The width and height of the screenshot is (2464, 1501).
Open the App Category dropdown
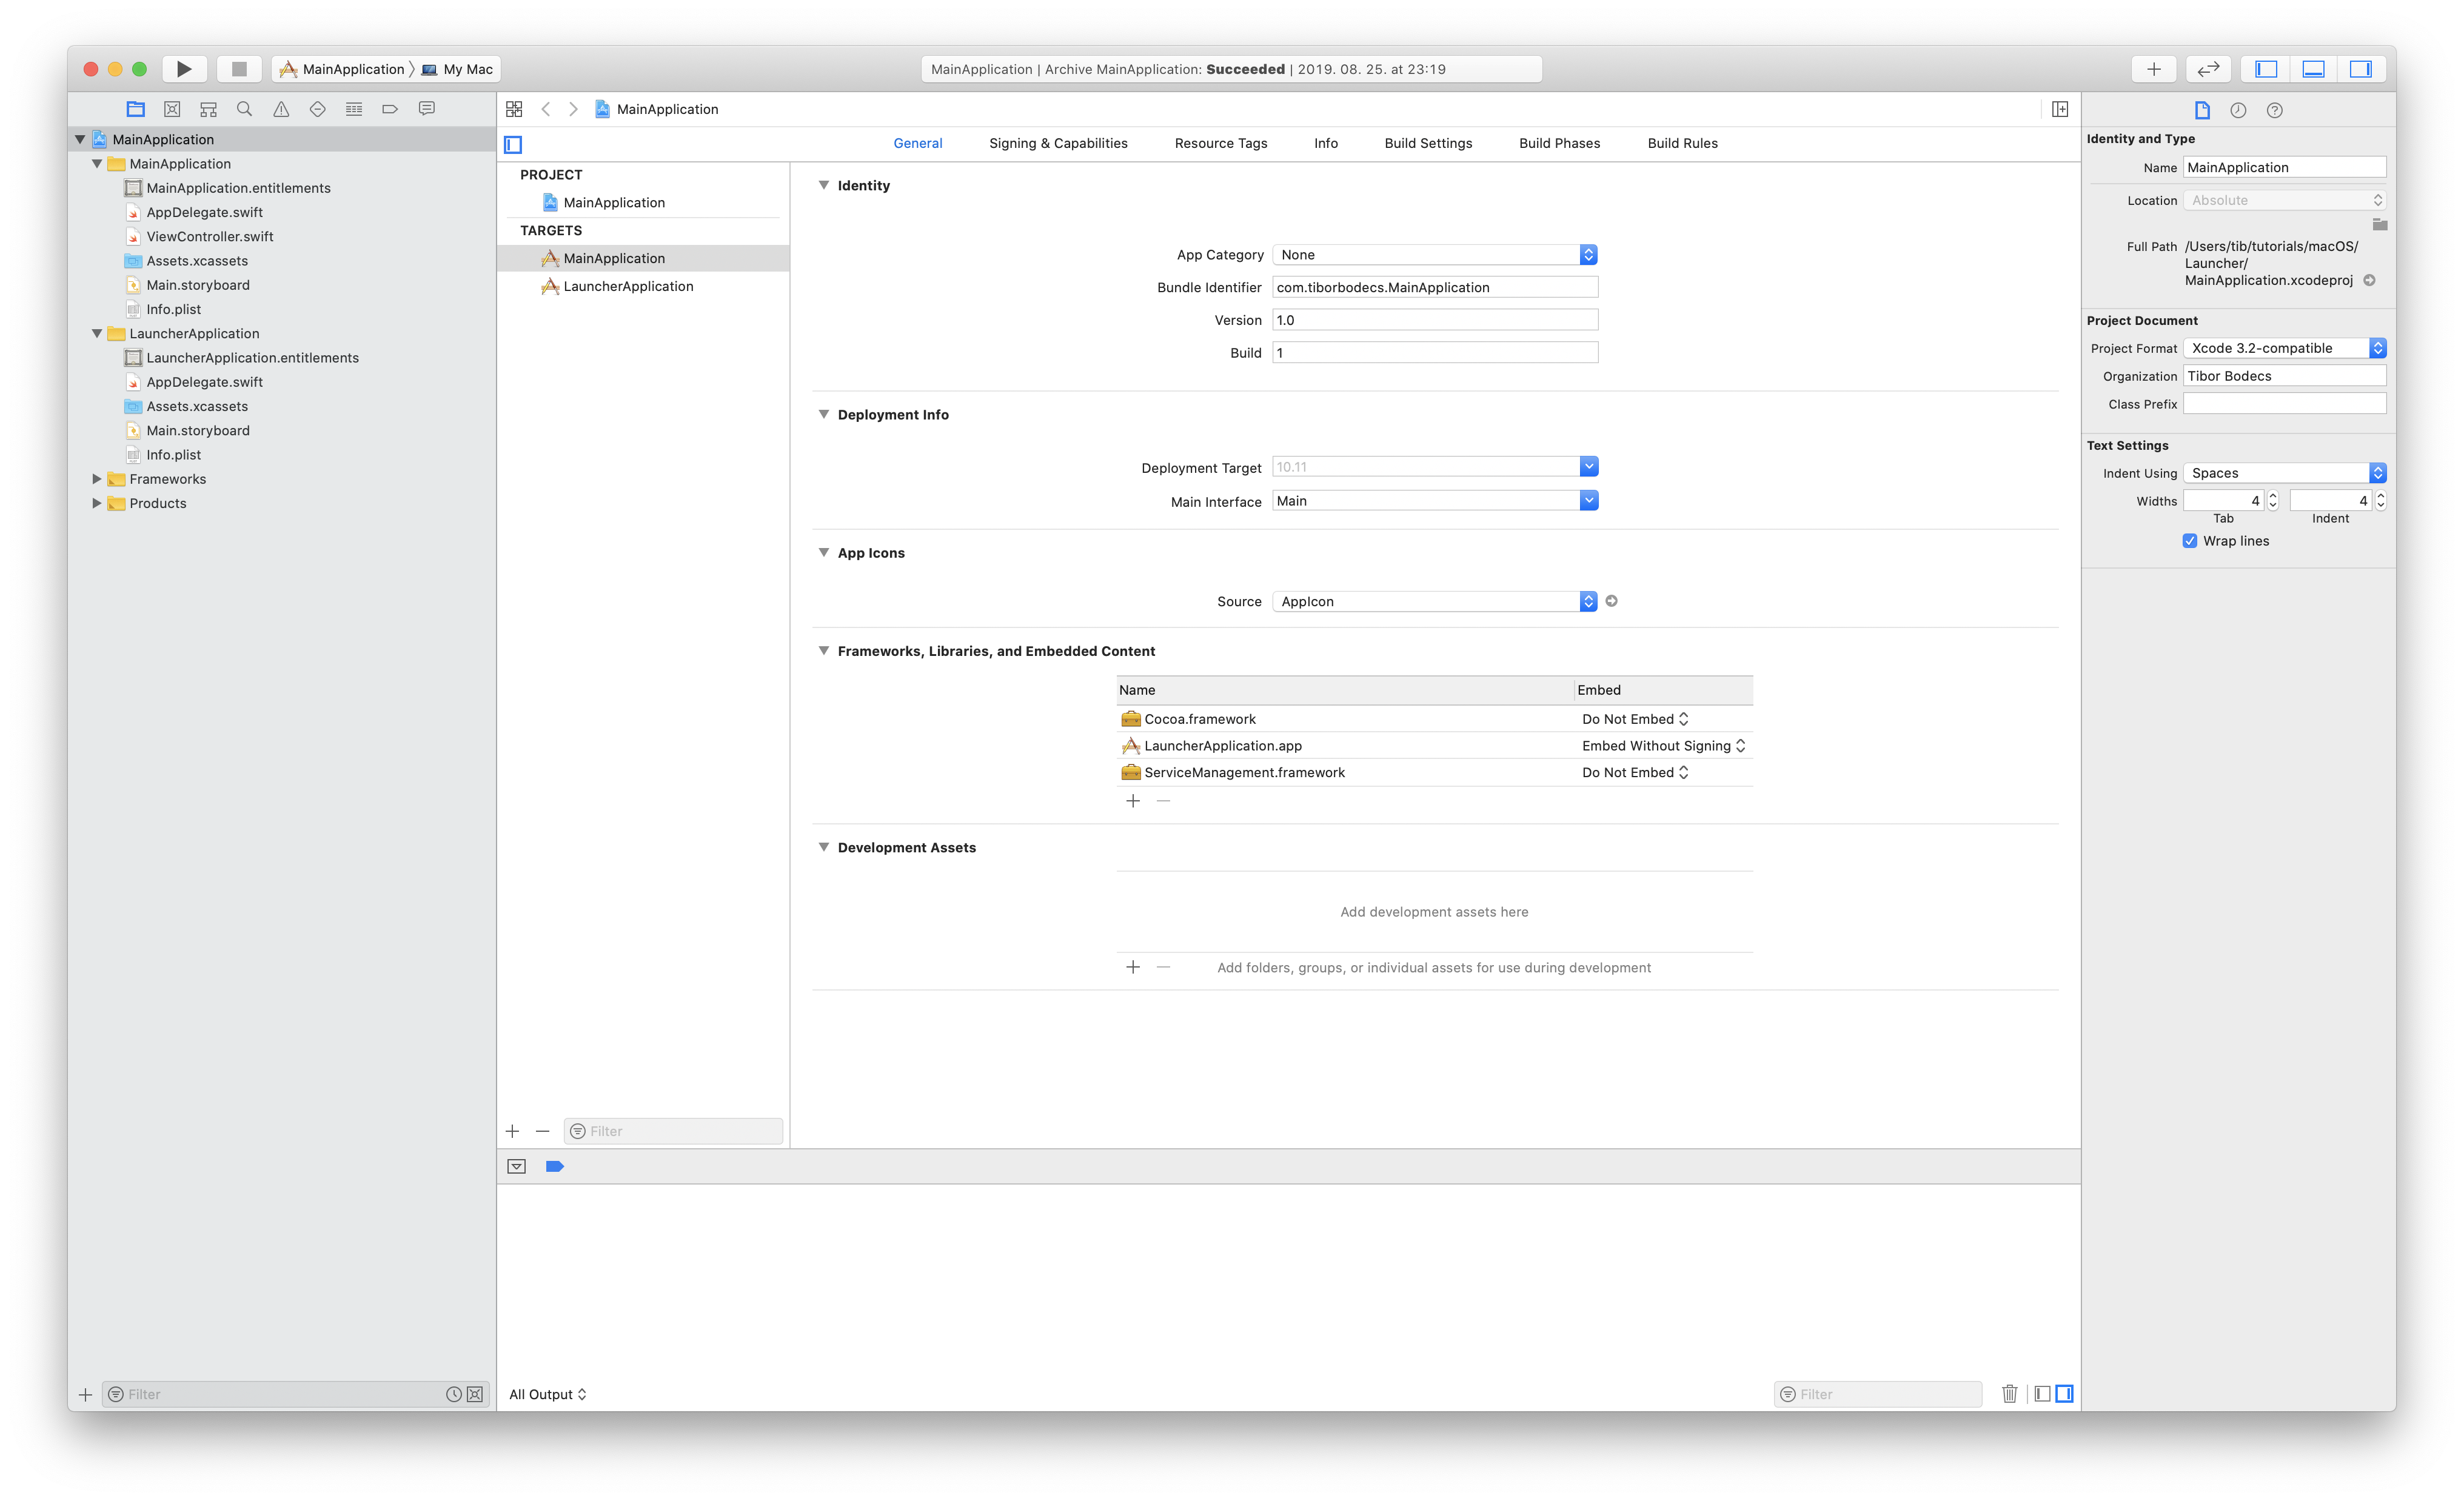(1435, 255)
